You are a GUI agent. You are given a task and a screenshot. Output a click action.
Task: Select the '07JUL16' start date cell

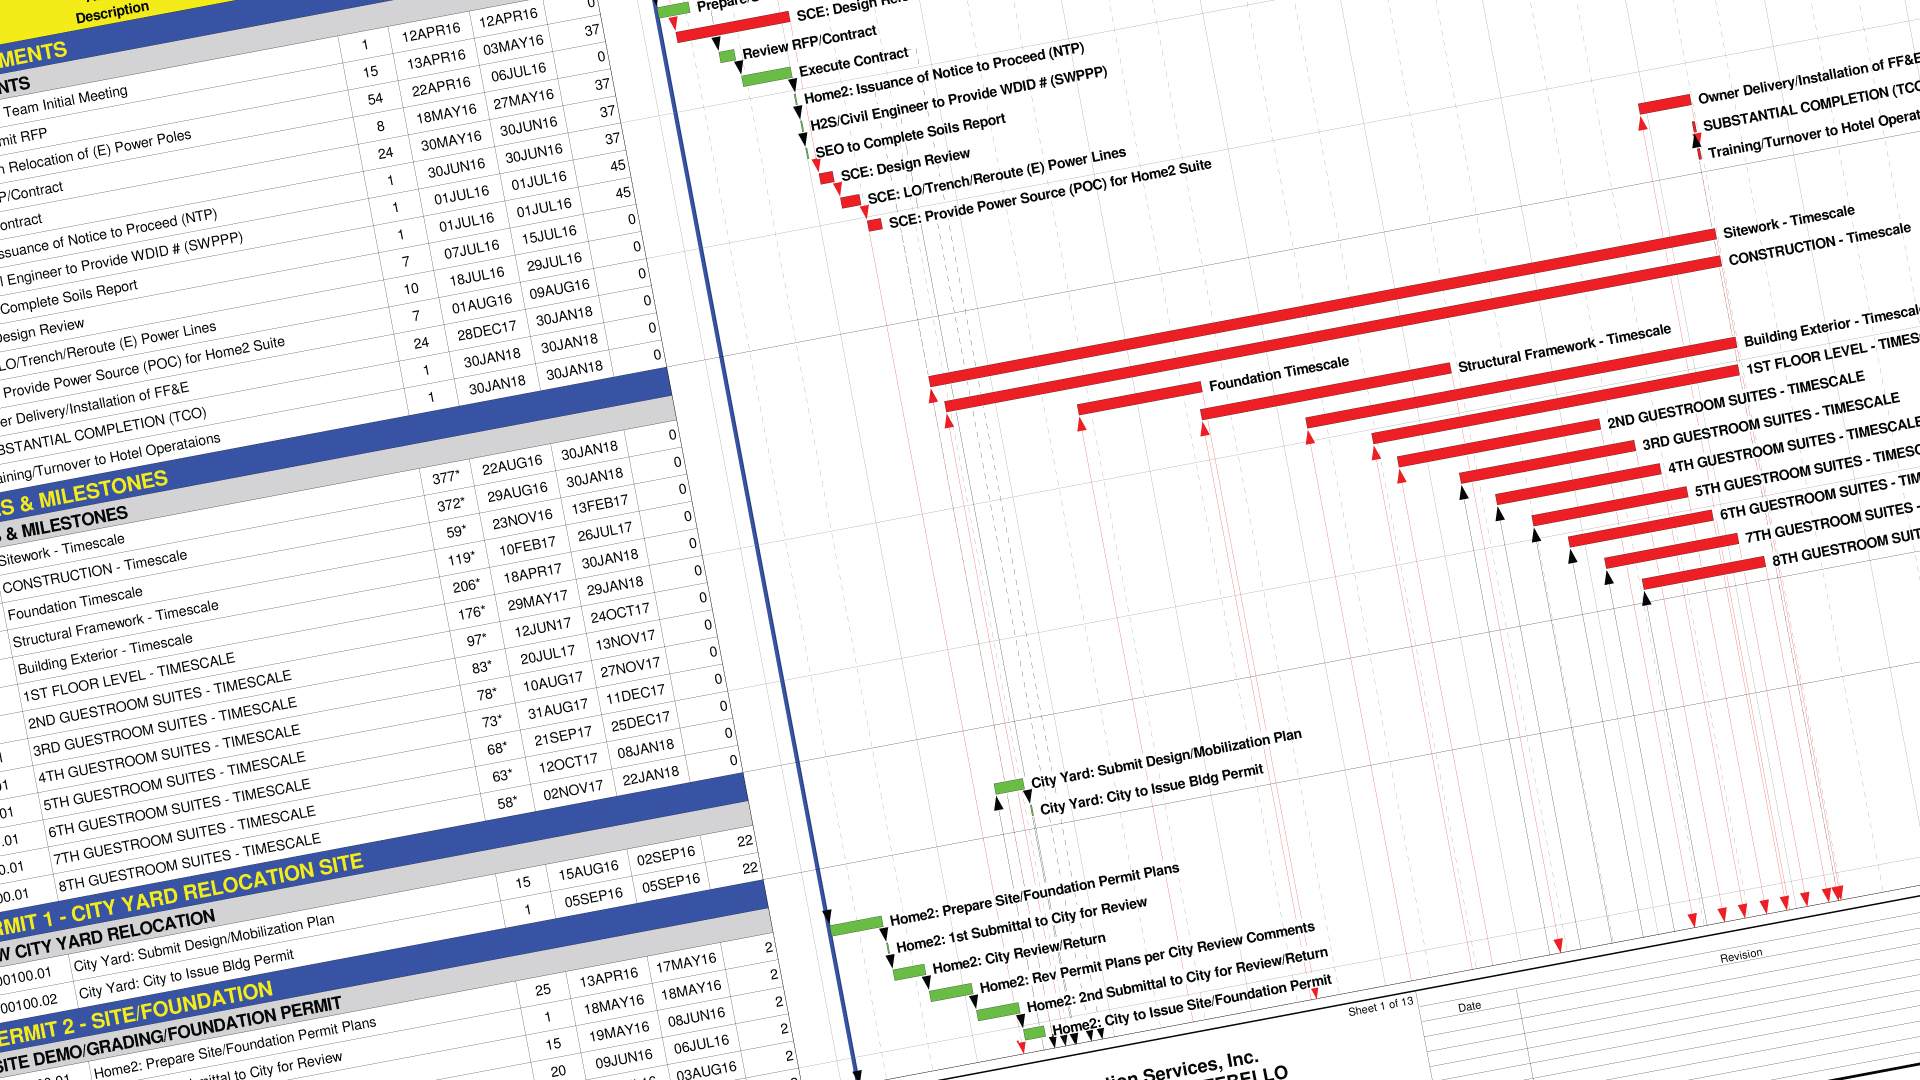[472, 249]
